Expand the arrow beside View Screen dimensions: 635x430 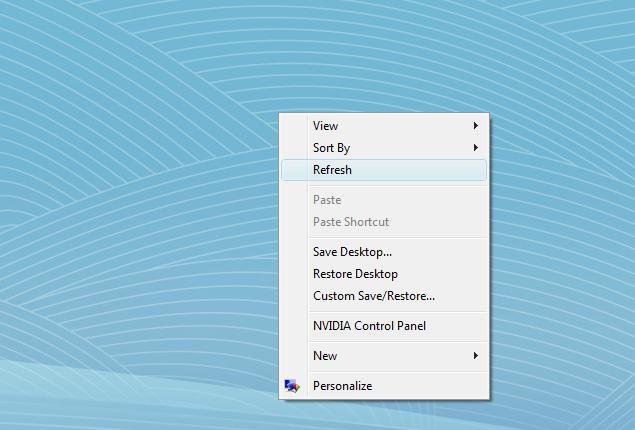click(476, 126)
